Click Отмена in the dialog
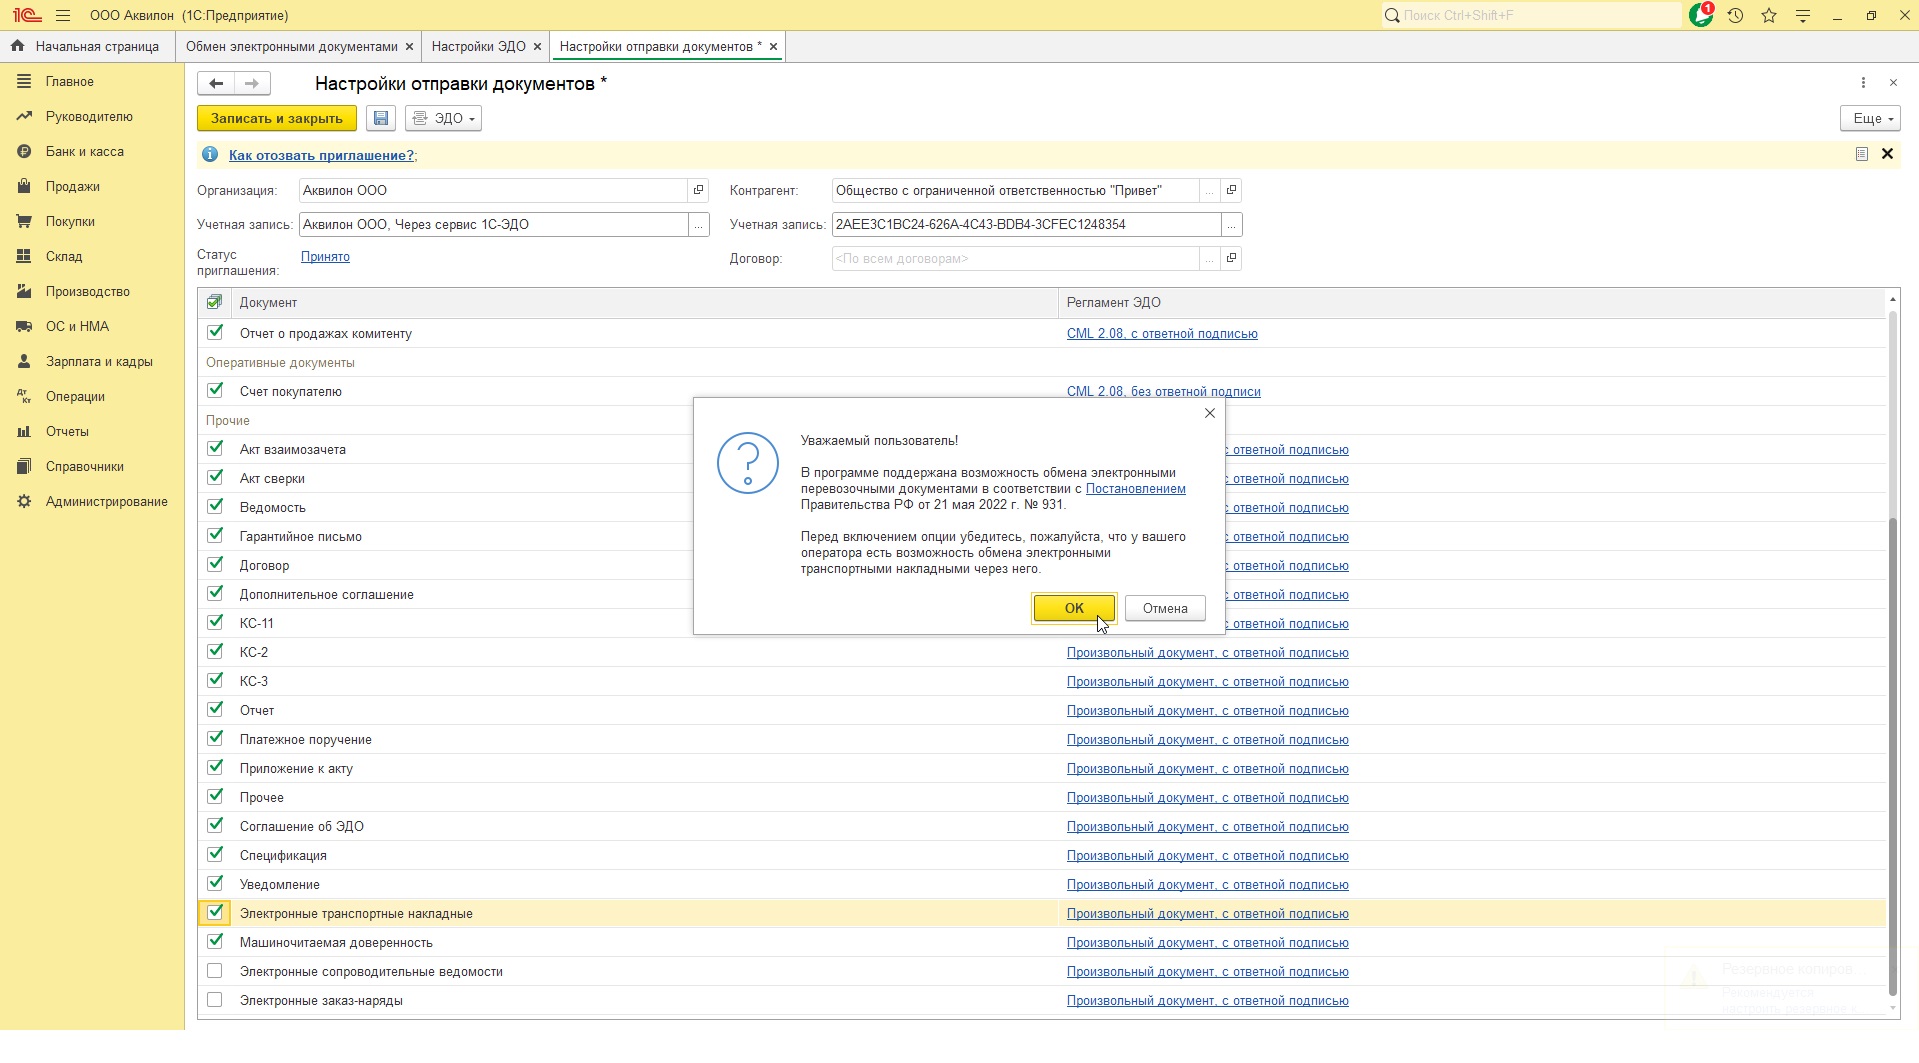This screenshot has height=1063, width=1919. [1165, 608]
